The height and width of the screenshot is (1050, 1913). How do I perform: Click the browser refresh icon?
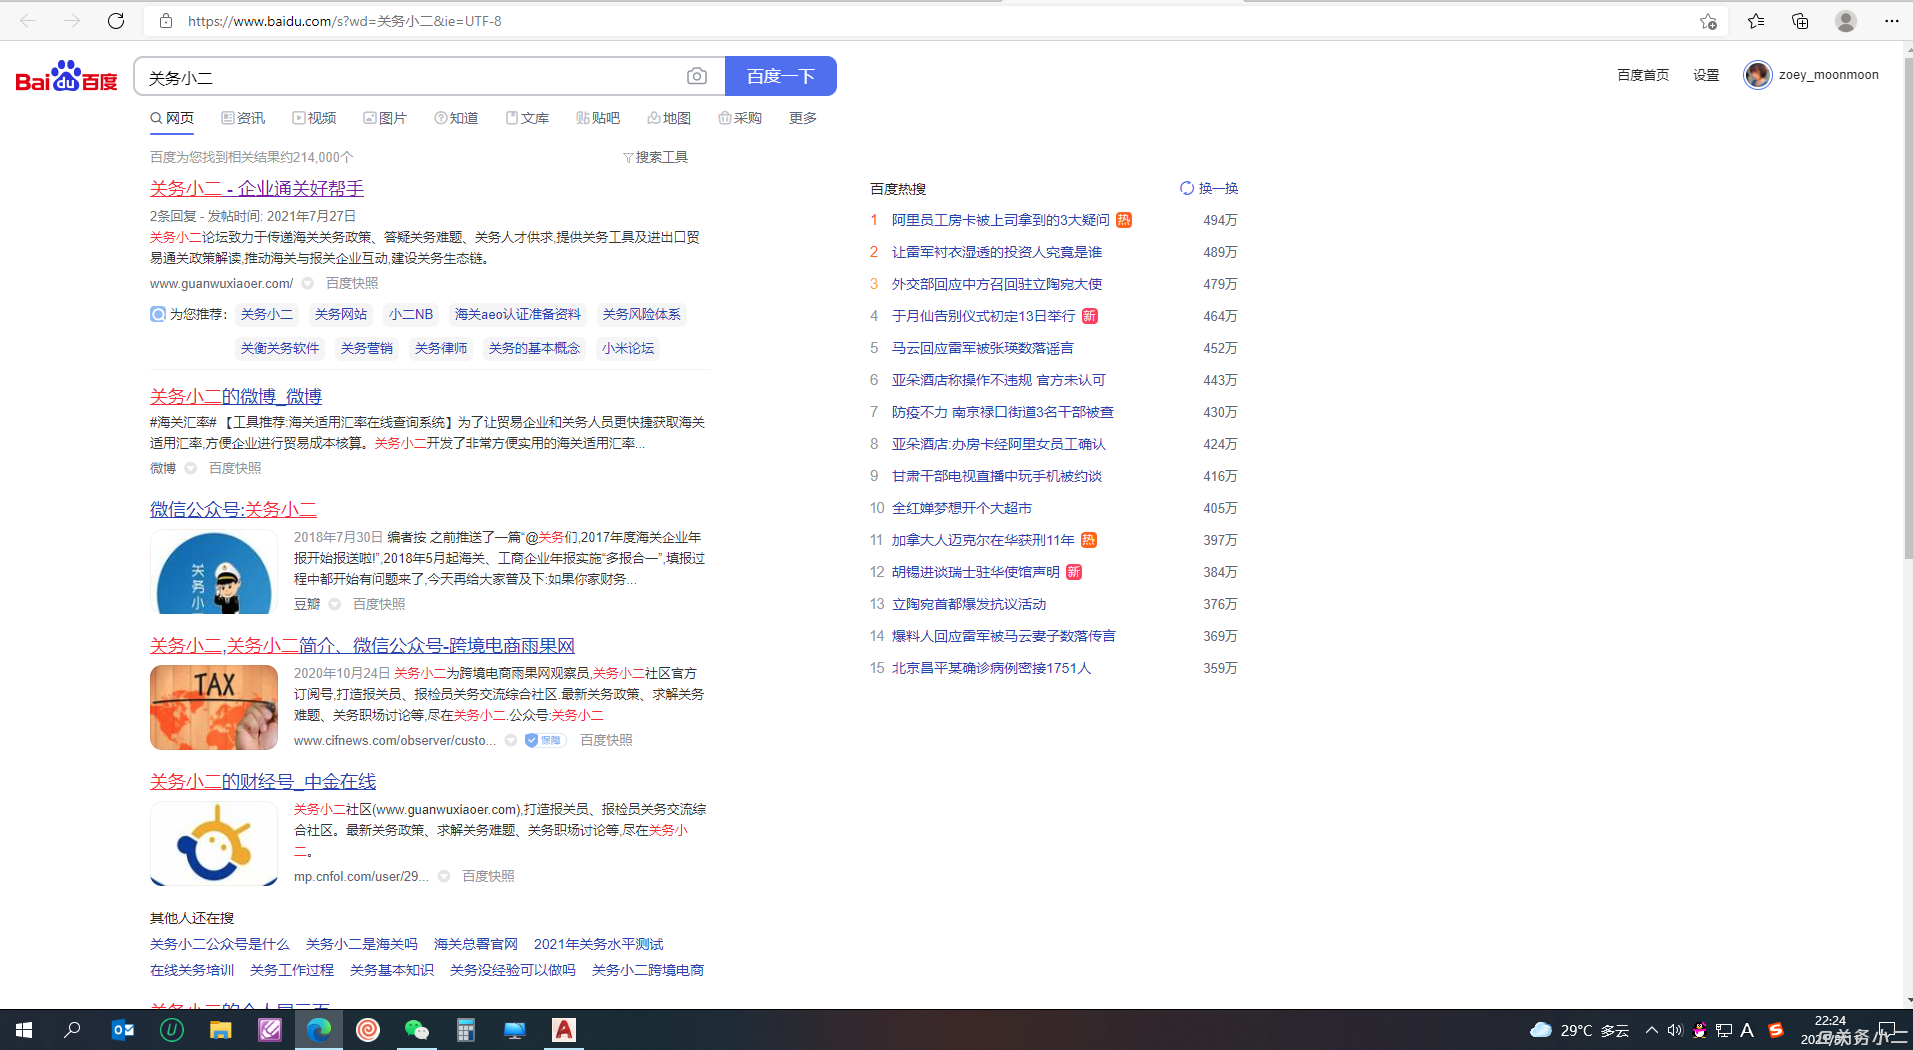(116, 21)
